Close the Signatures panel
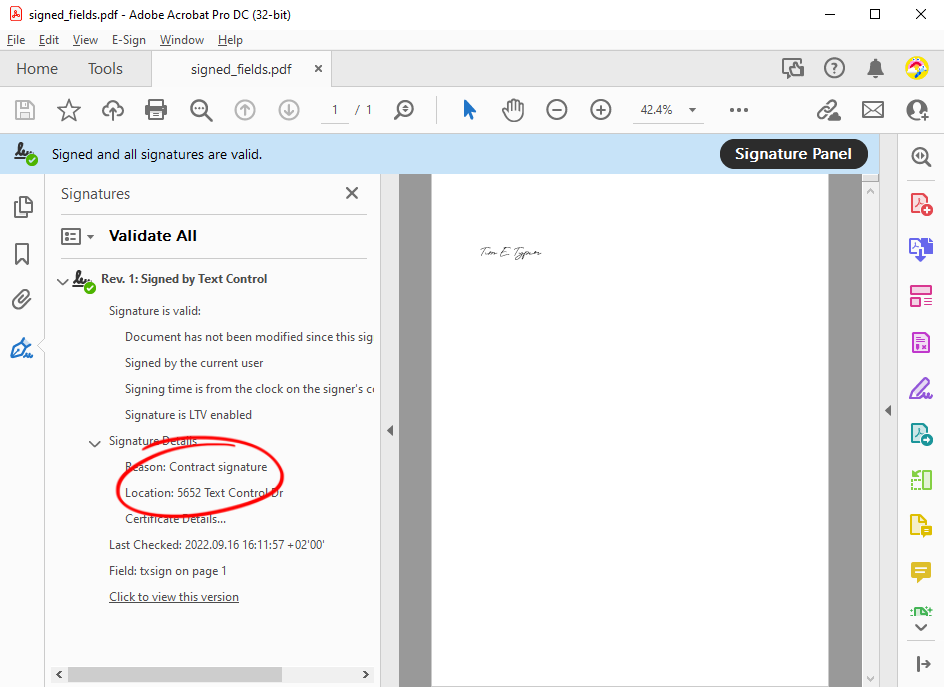 point(352,193)
